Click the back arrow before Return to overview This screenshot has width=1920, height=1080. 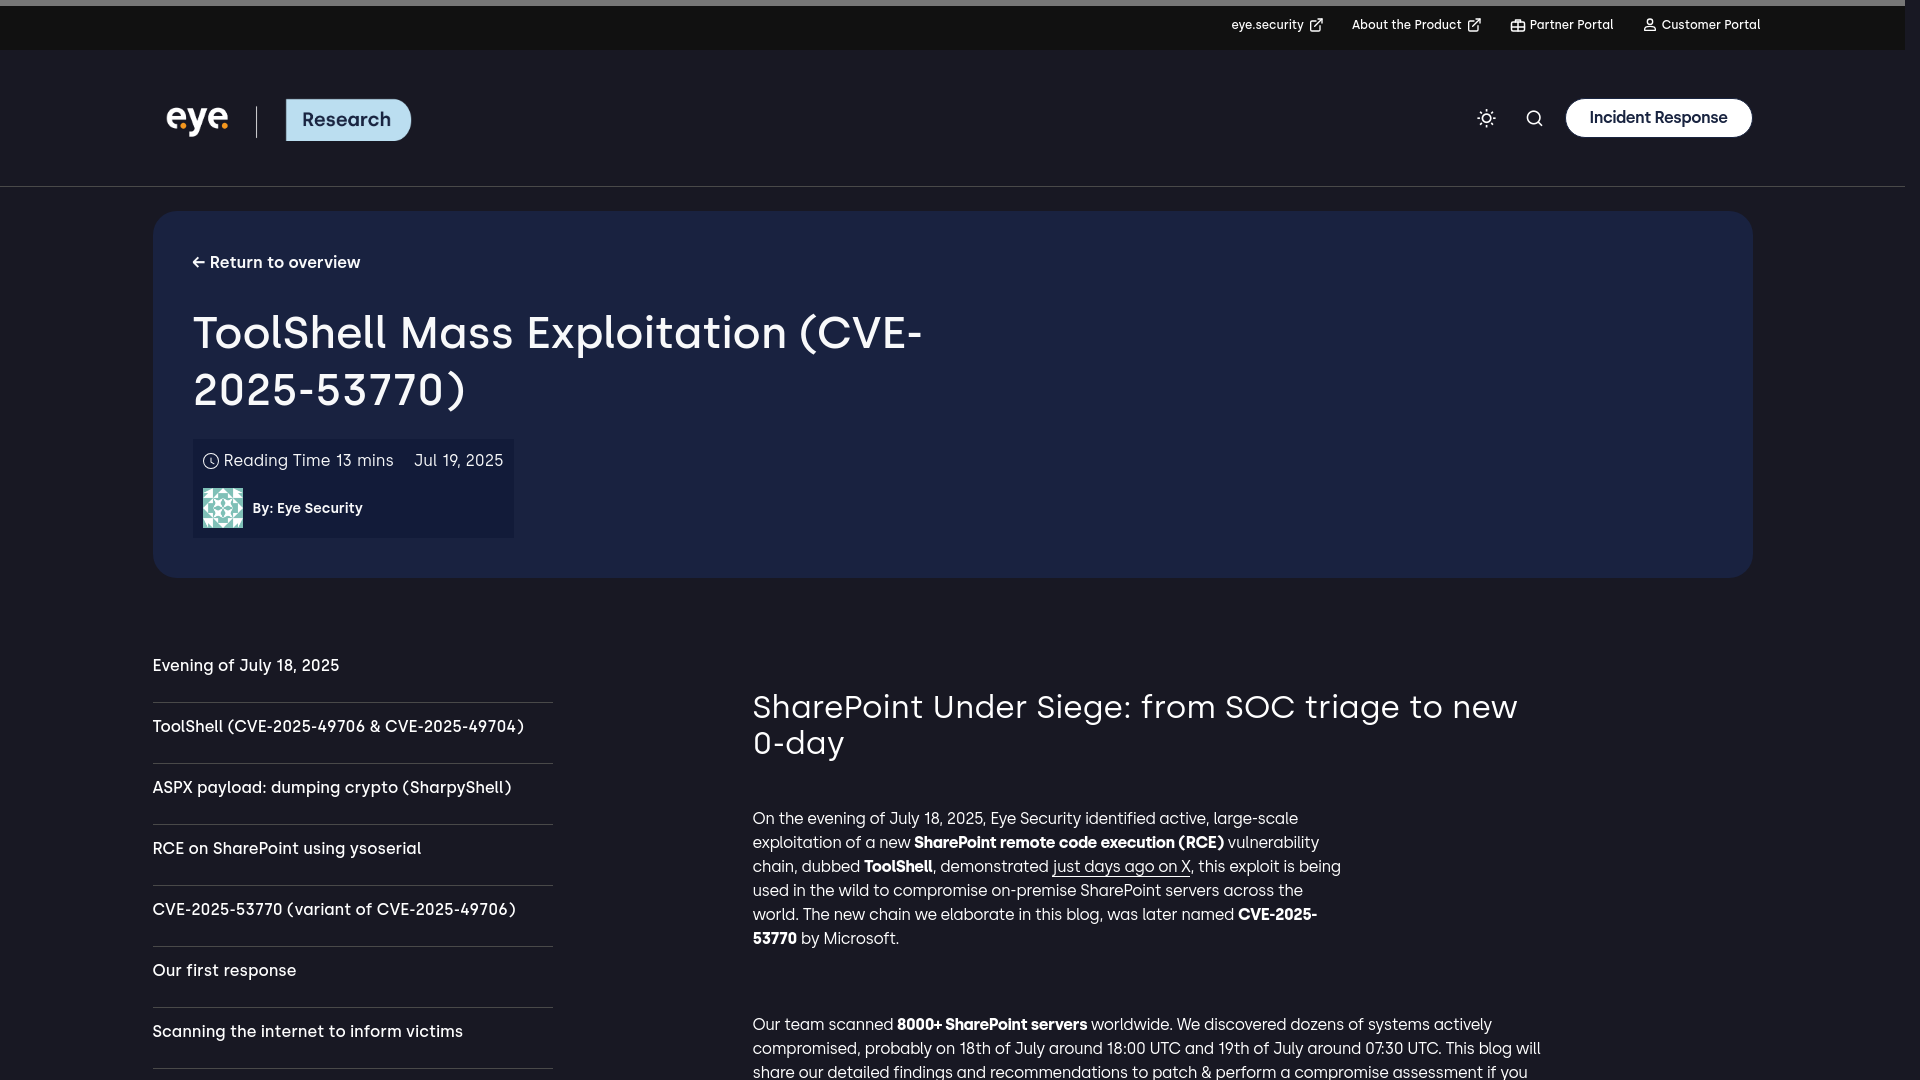click(x=198, y=262)
